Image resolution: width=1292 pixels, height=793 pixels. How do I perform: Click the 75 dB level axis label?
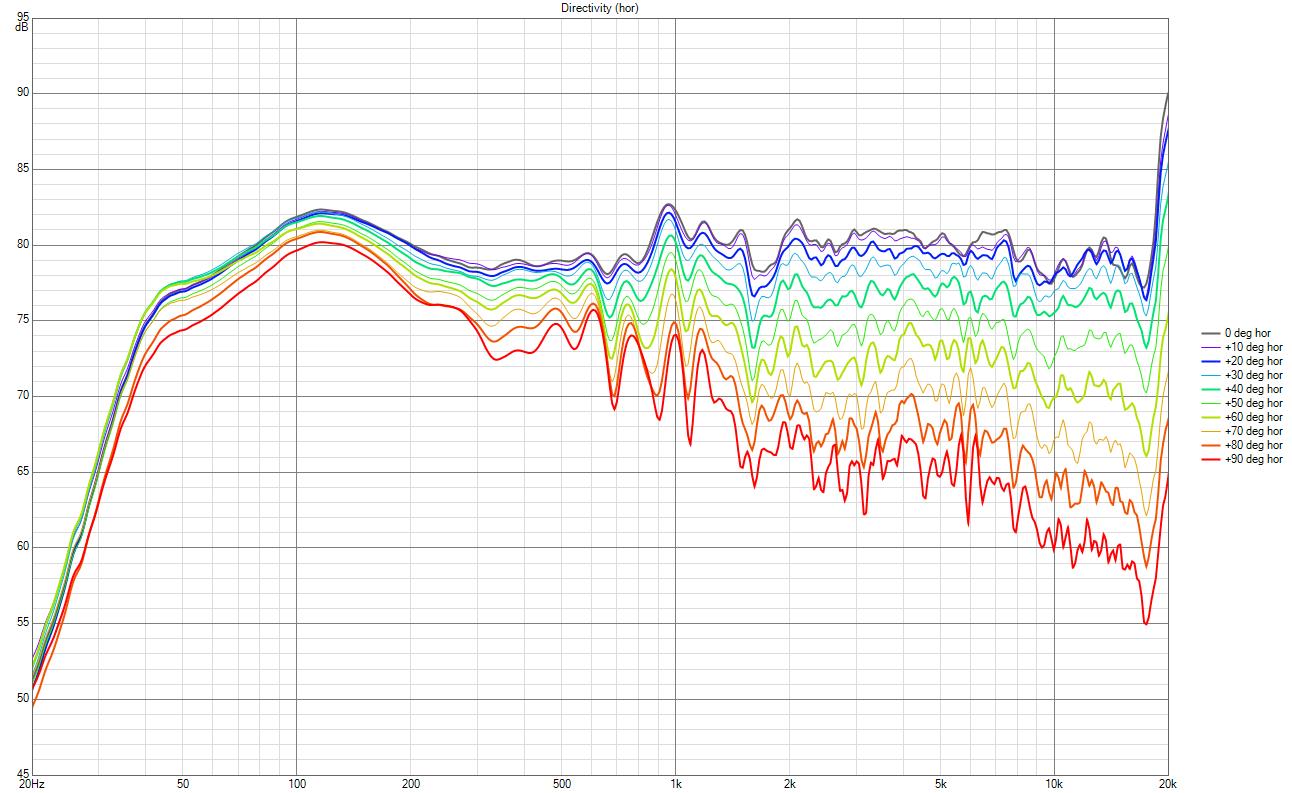coord(22,320)
